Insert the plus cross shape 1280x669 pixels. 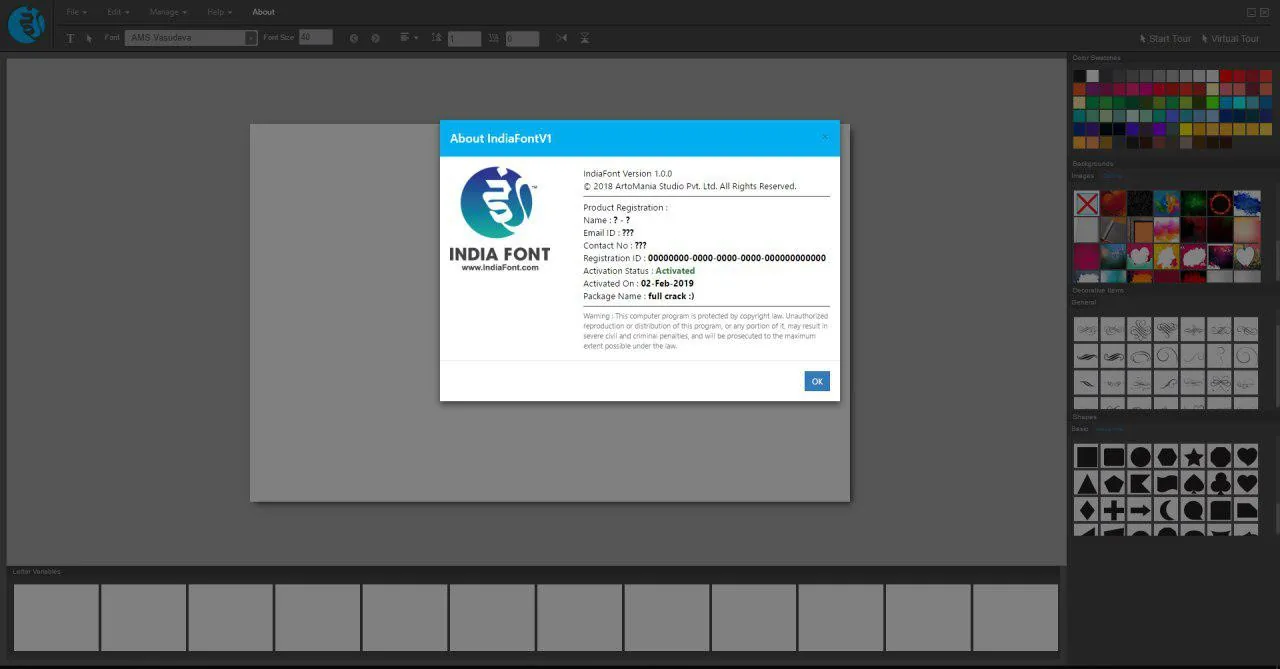[x=1113, y=510]
